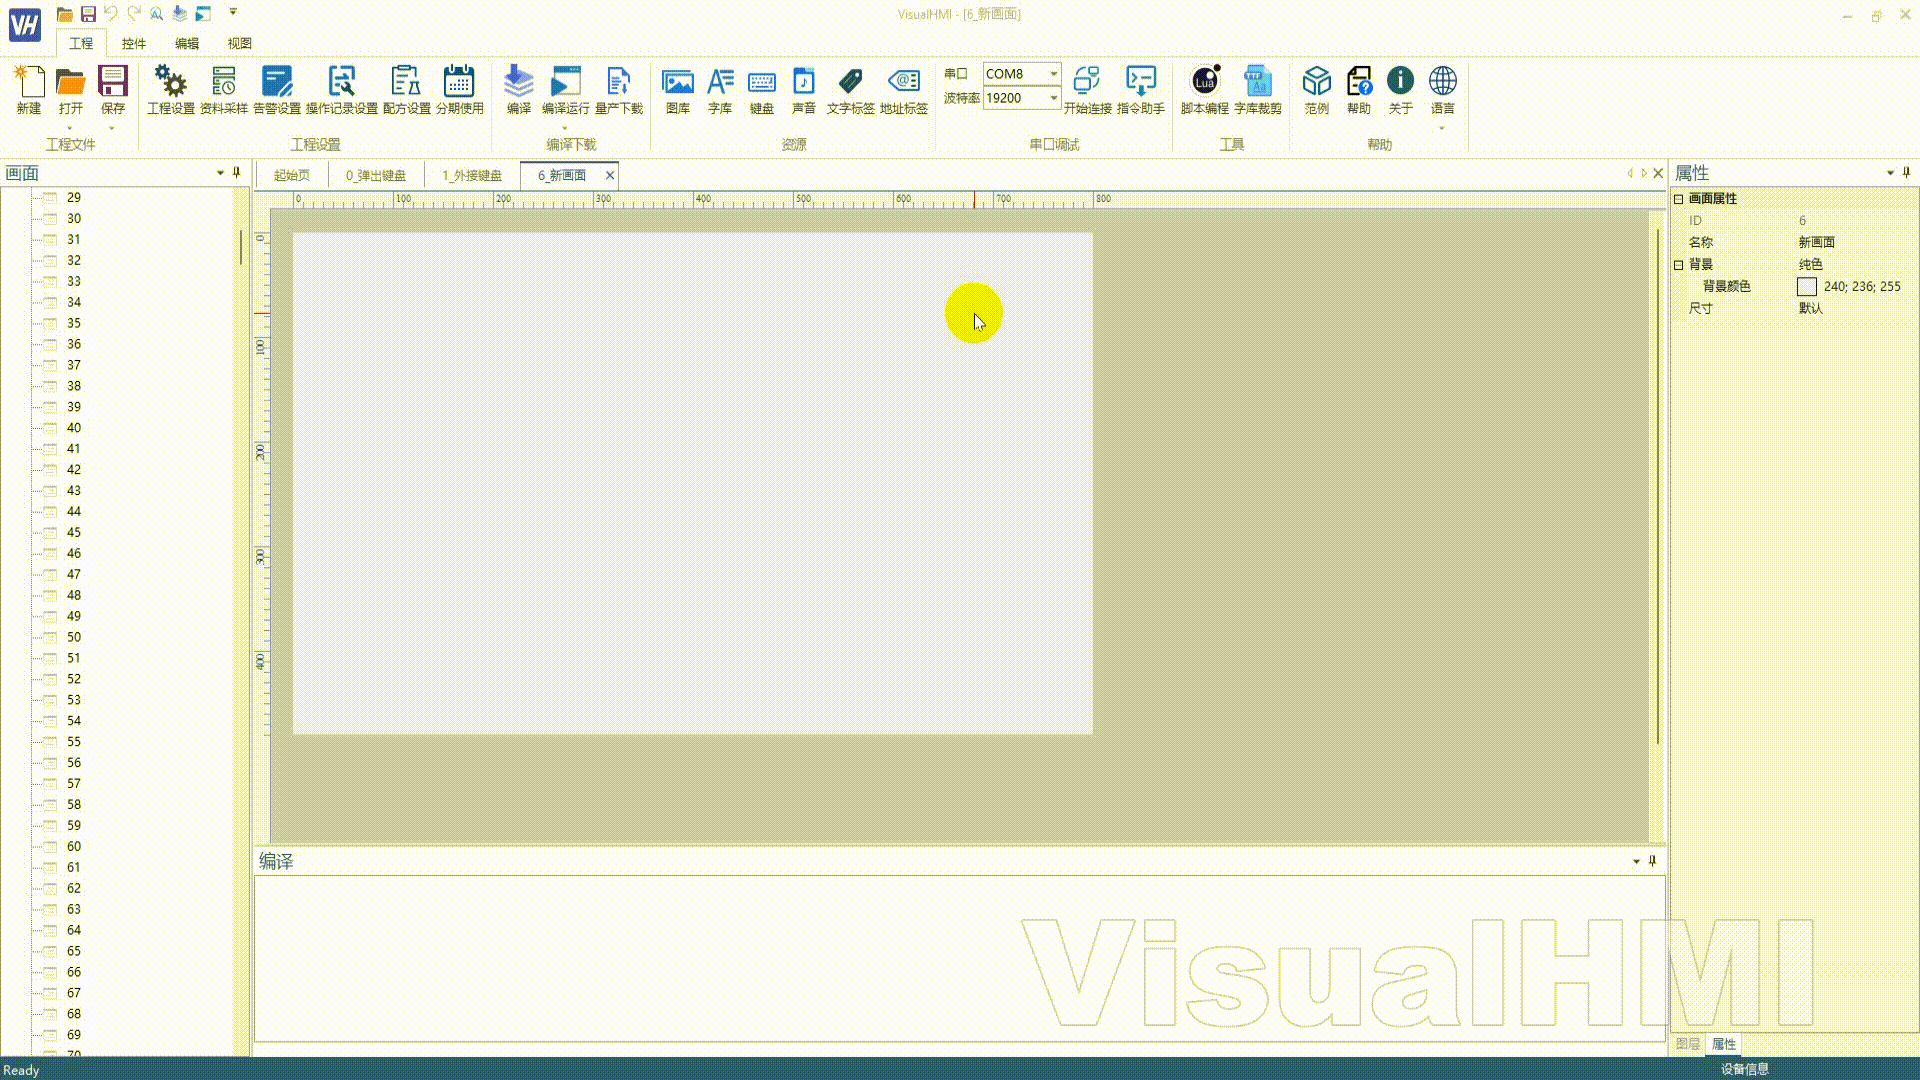Open 工程设置 project settings
1920x1080 pixels.
coord(171,90)
